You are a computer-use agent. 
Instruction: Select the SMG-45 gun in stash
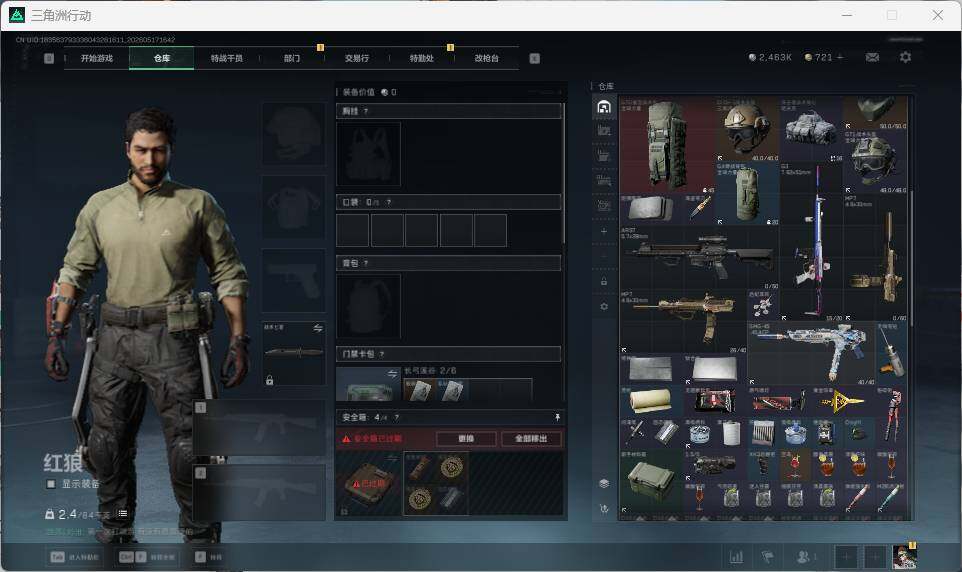click(x=811, y=354)
